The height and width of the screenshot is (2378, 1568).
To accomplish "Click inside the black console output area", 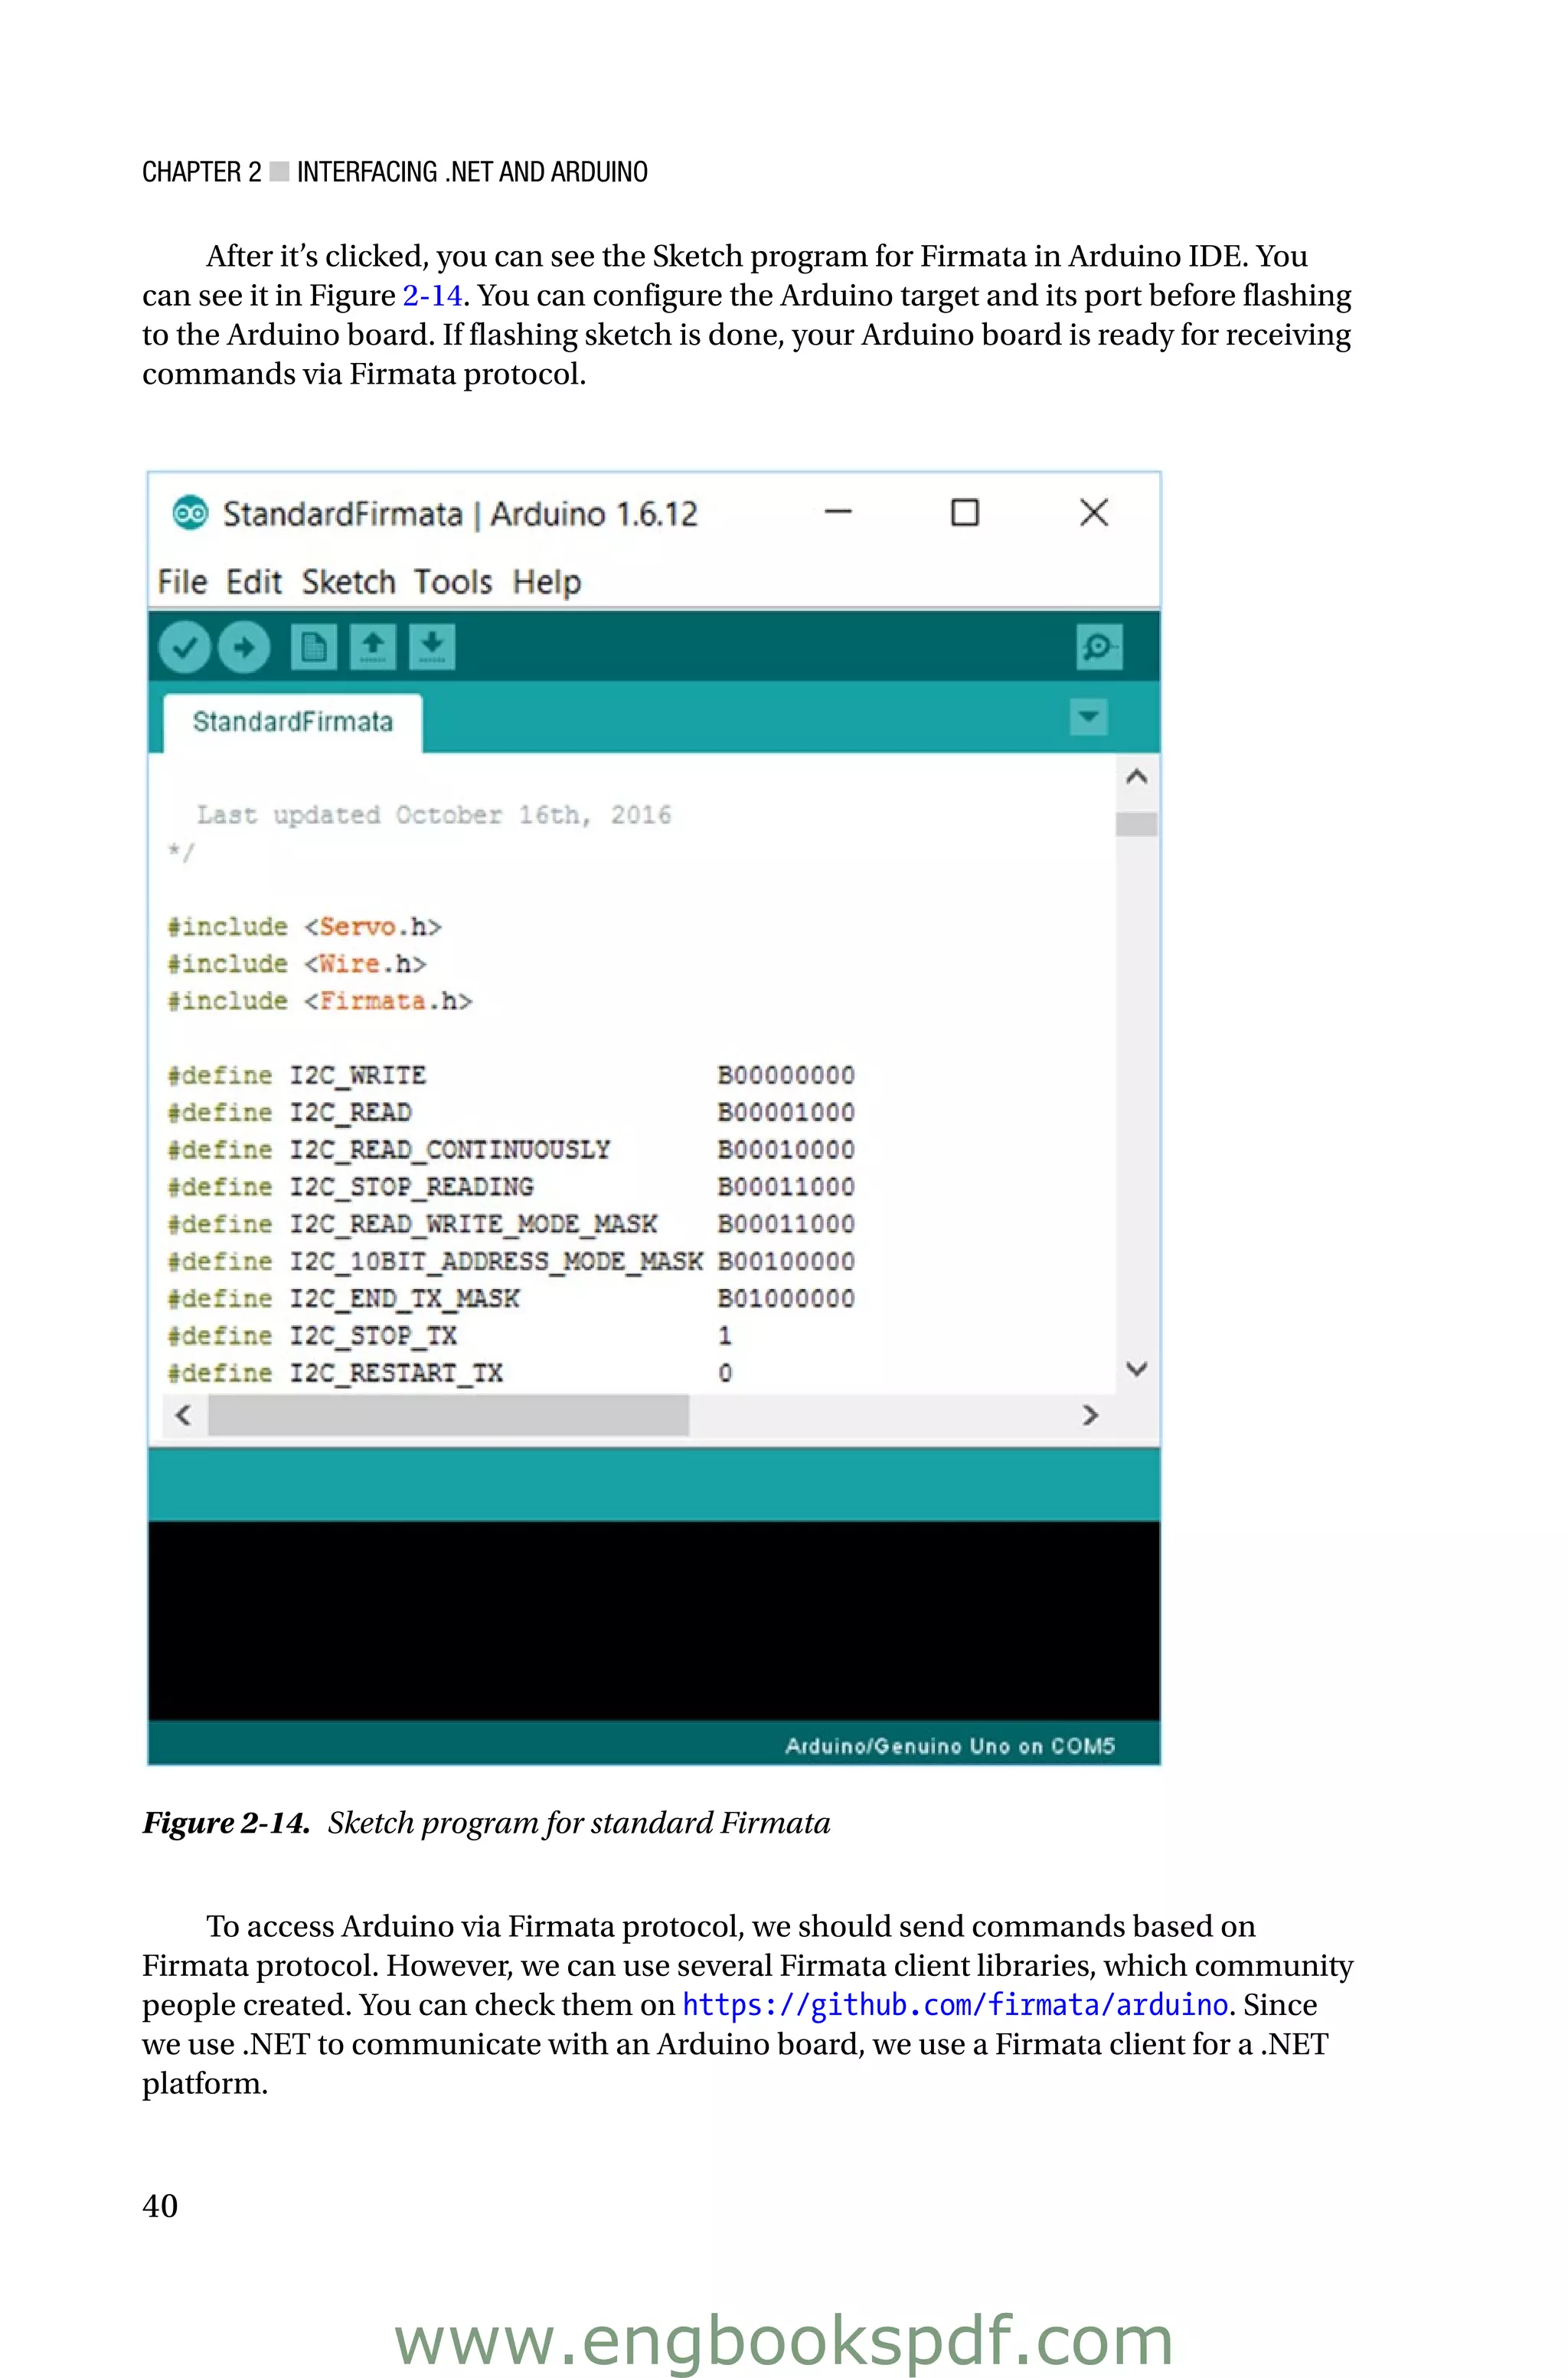I will [654, 1620].
